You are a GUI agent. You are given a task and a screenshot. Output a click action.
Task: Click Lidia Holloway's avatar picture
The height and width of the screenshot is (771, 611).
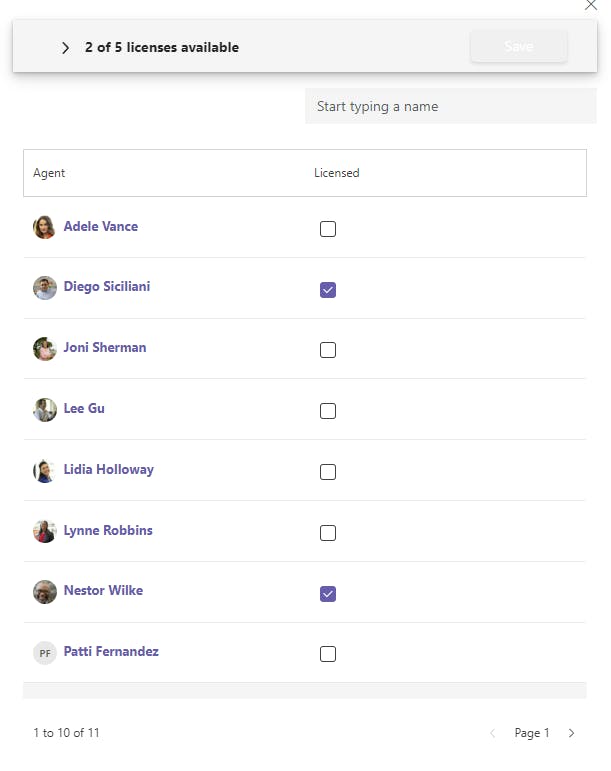44,471
